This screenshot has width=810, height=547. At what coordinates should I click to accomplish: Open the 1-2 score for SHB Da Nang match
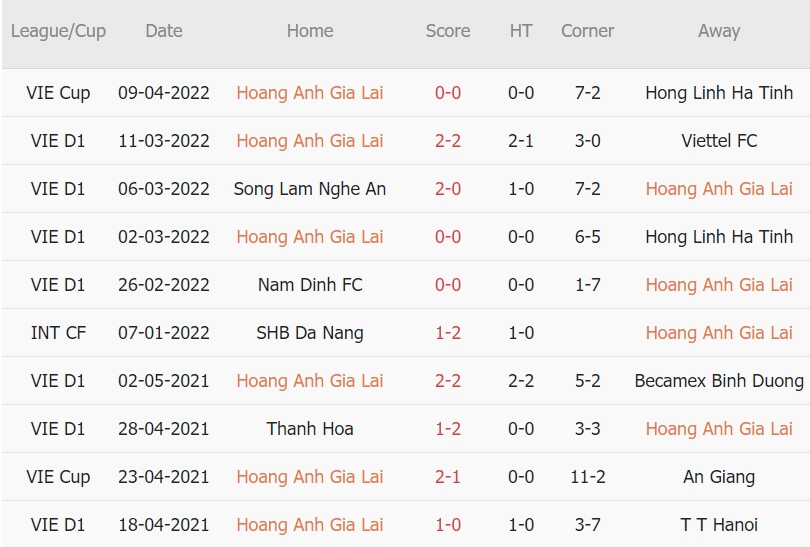click(448, 333)
